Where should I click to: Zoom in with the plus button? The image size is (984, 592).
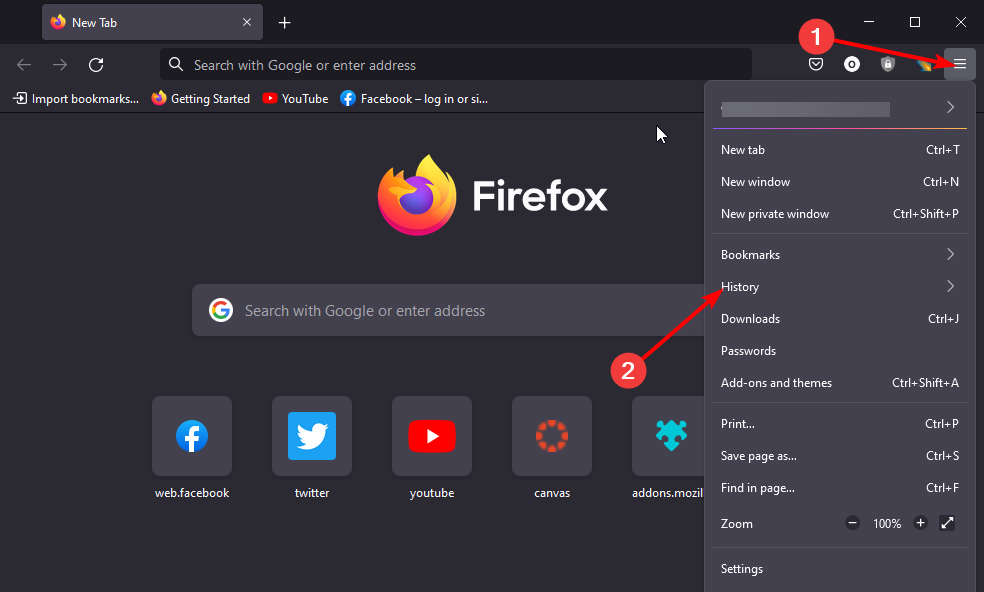point(920,523)
